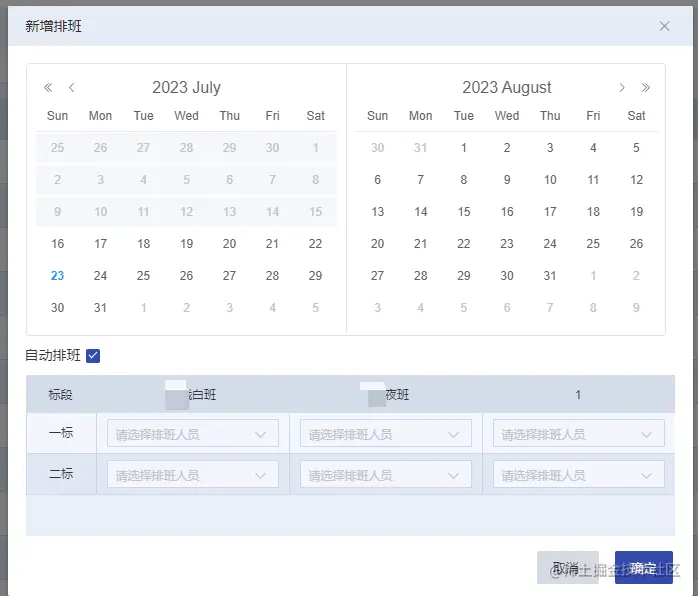Click the 取消 cancel button

click(x=568, y=568)
